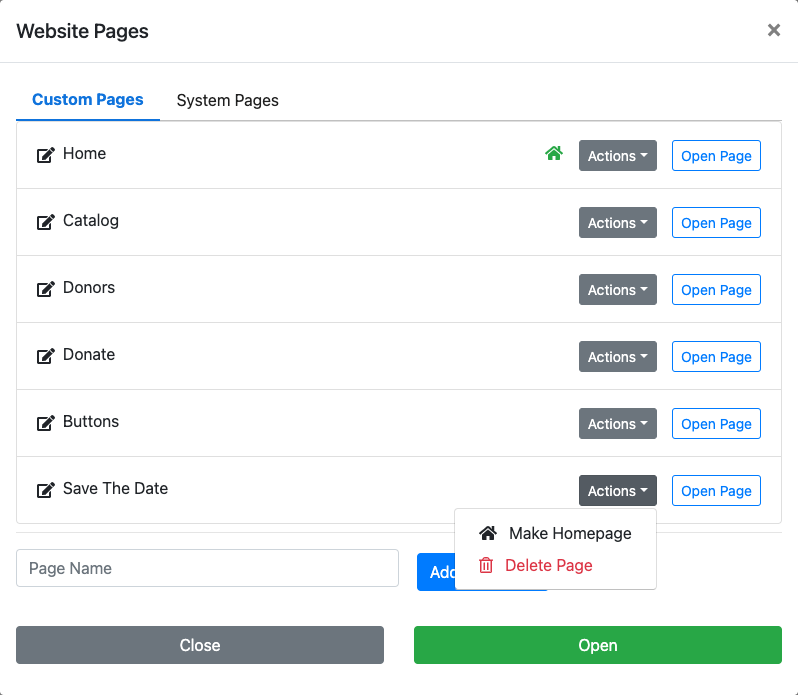The image size is (798, 695).
Task: Select Delete Page in the dropdown menu
Action: tap(548, 565)
